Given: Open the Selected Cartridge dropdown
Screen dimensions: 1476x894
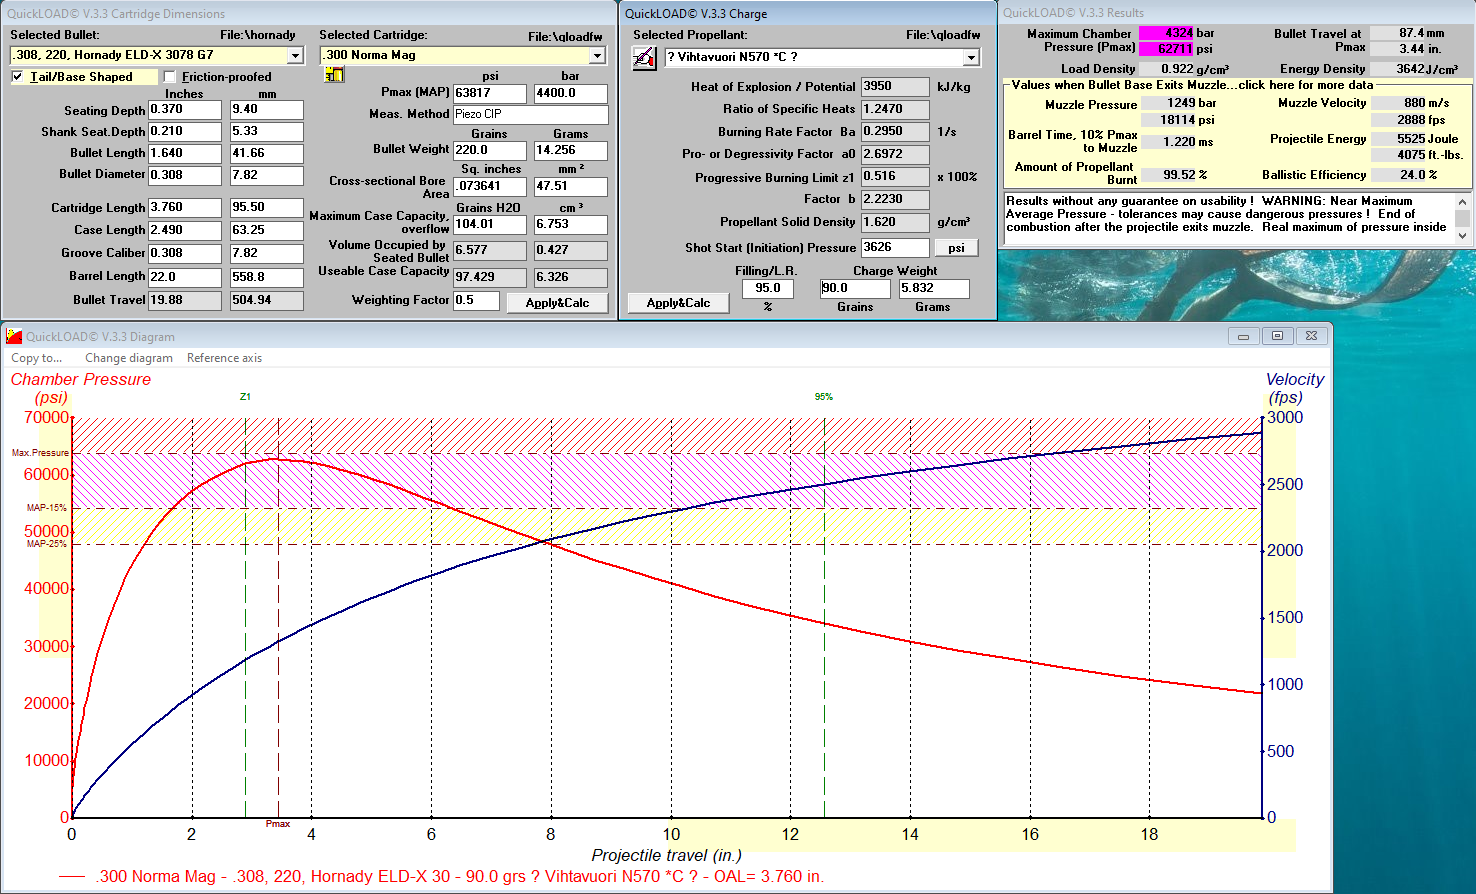Looking at the screenshot, I should pos(597,56).
